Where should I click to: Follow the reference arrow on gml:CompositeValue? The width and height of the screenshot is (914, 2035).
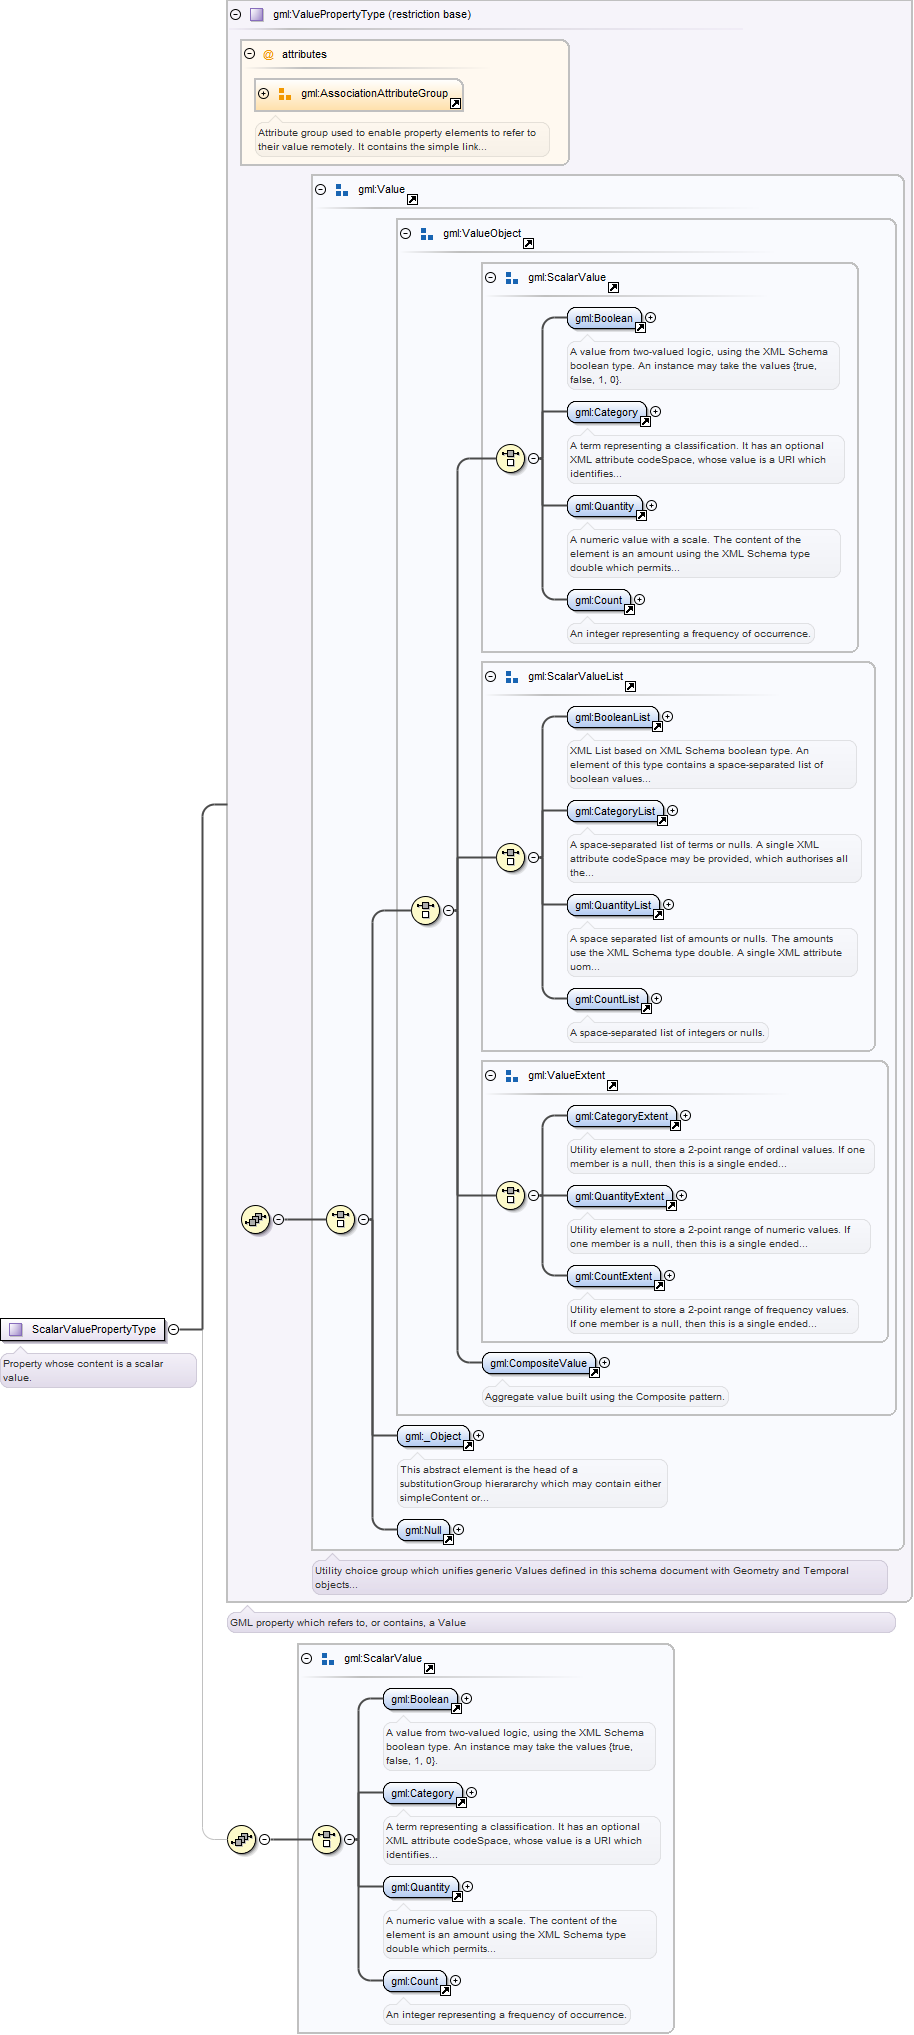(x=594, y=1373)
